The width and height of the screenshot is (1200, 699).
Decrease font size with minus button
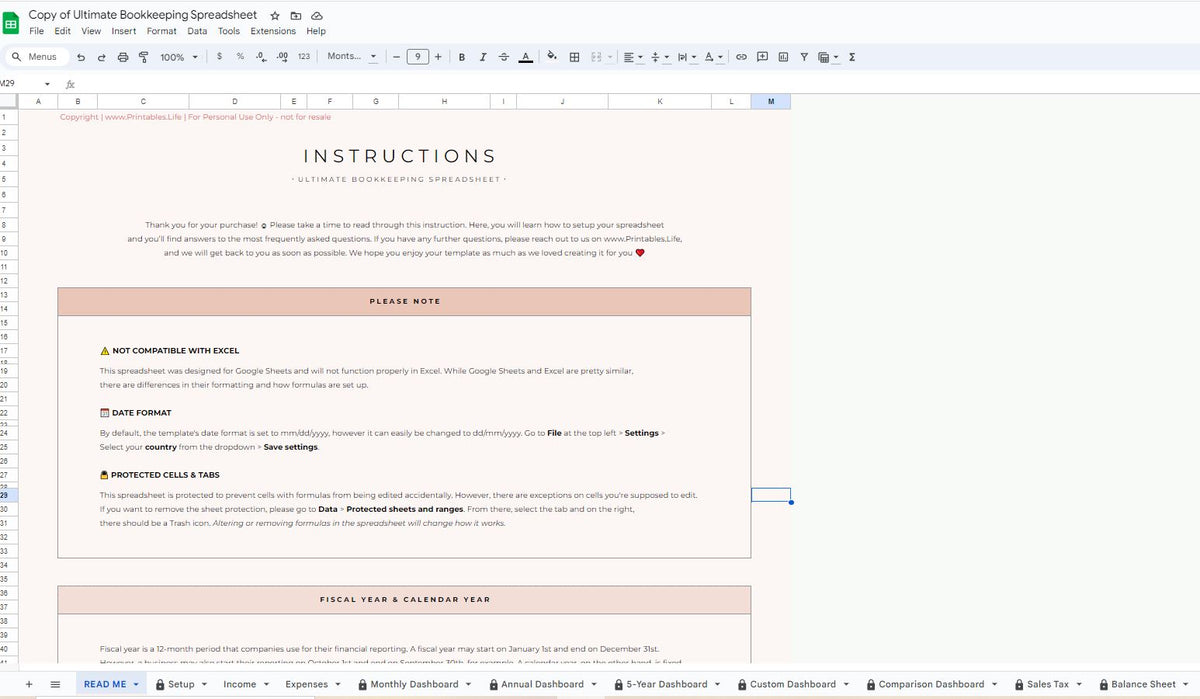coord(396,56)
